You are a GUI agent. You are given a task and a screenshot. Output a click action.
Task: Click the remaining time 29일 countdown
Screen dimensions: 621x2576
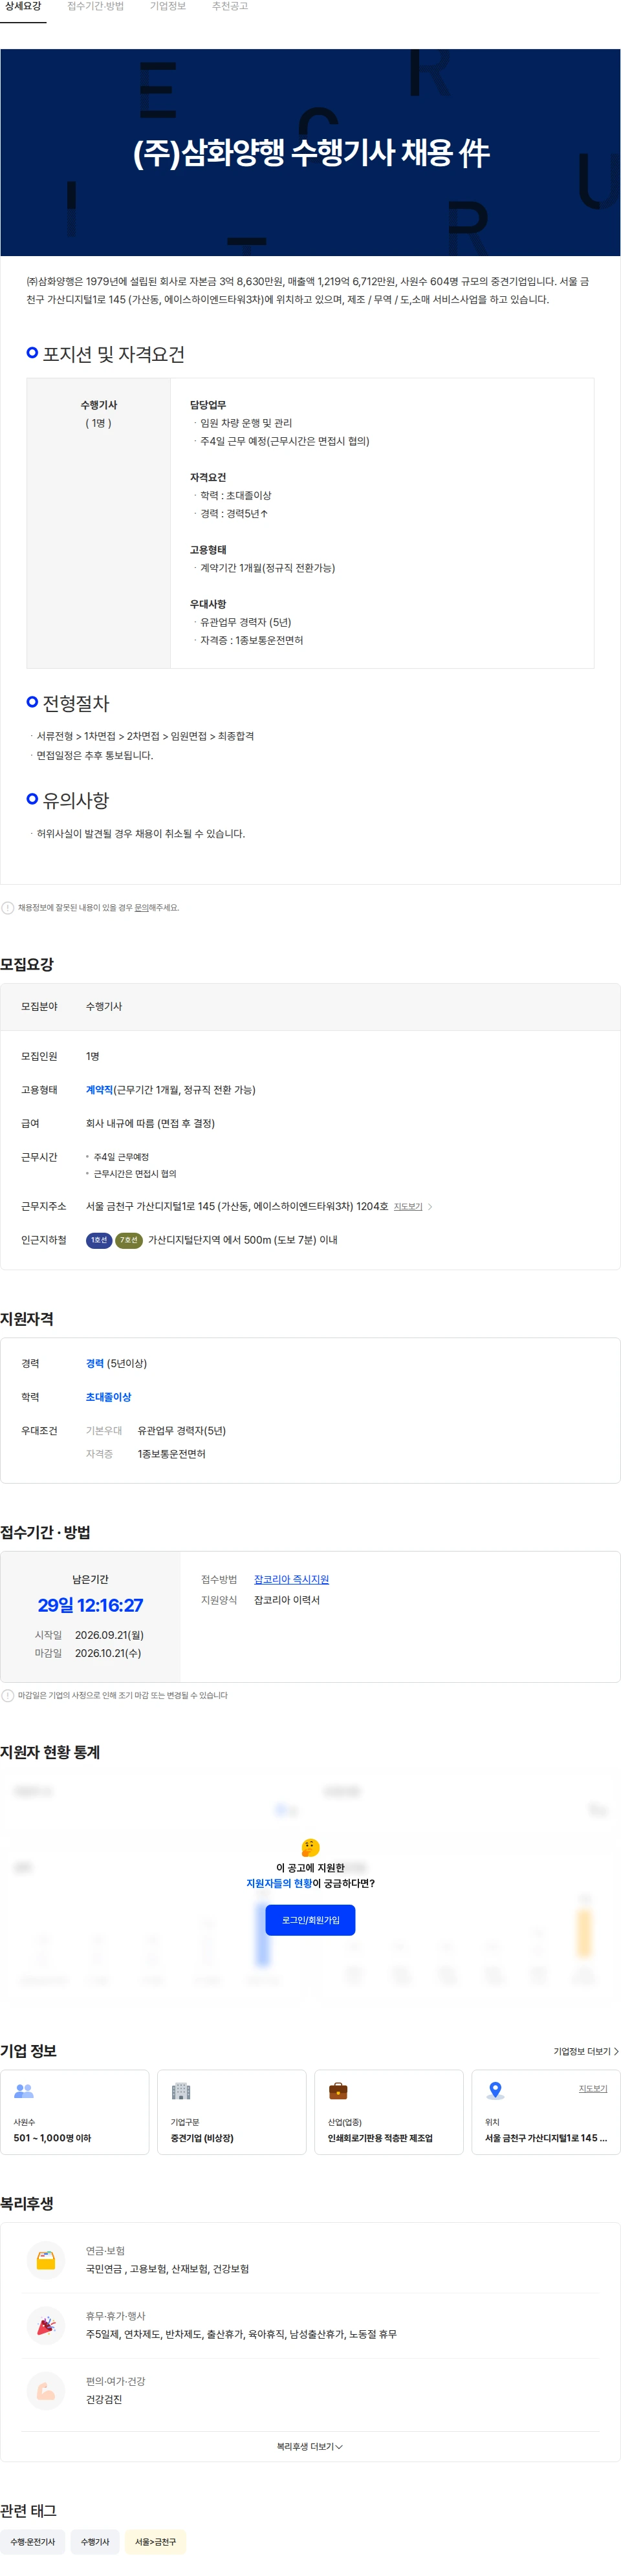(90, 1606)
